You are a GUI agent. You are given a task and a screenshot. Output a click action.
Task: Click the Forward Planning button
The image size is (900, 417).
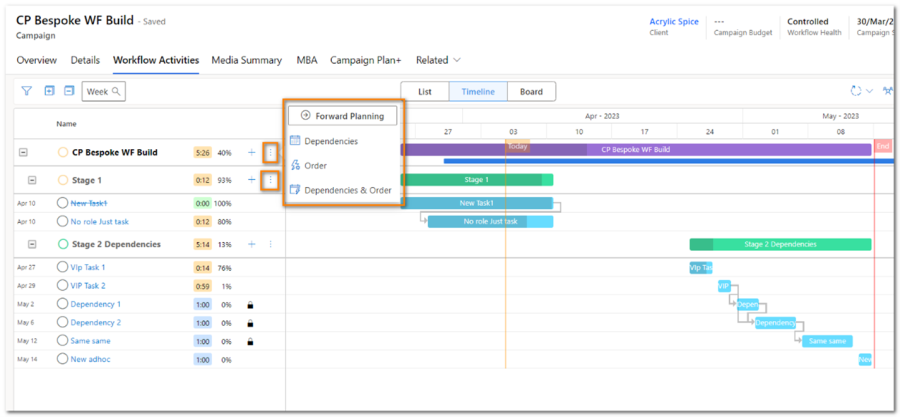pyautogui.click(x=342, y=116)
